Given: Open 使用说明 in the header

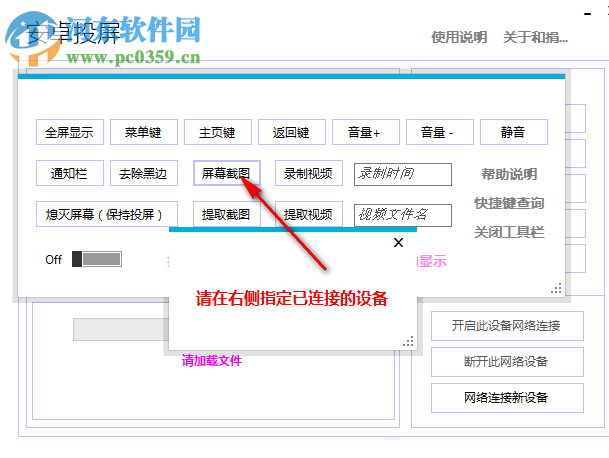Looking at the screenshot, I should click(459, 37).
